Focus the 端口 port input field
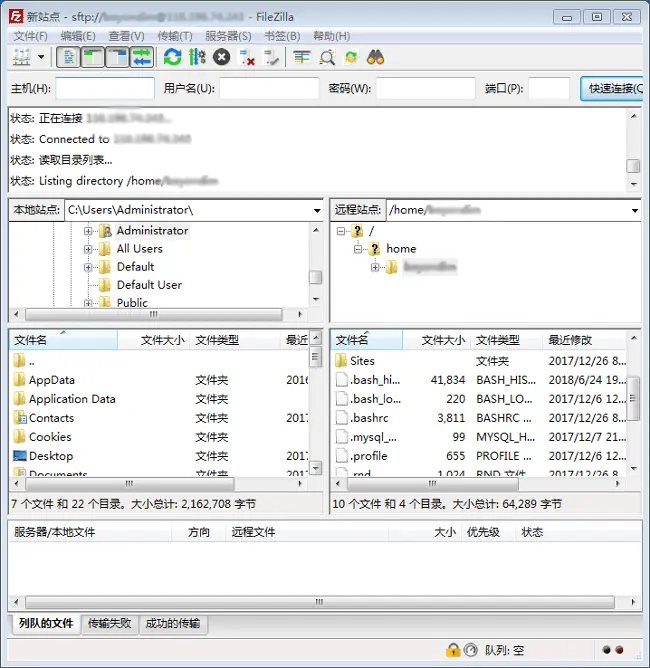Screen dimensions: 650x668 549,88
